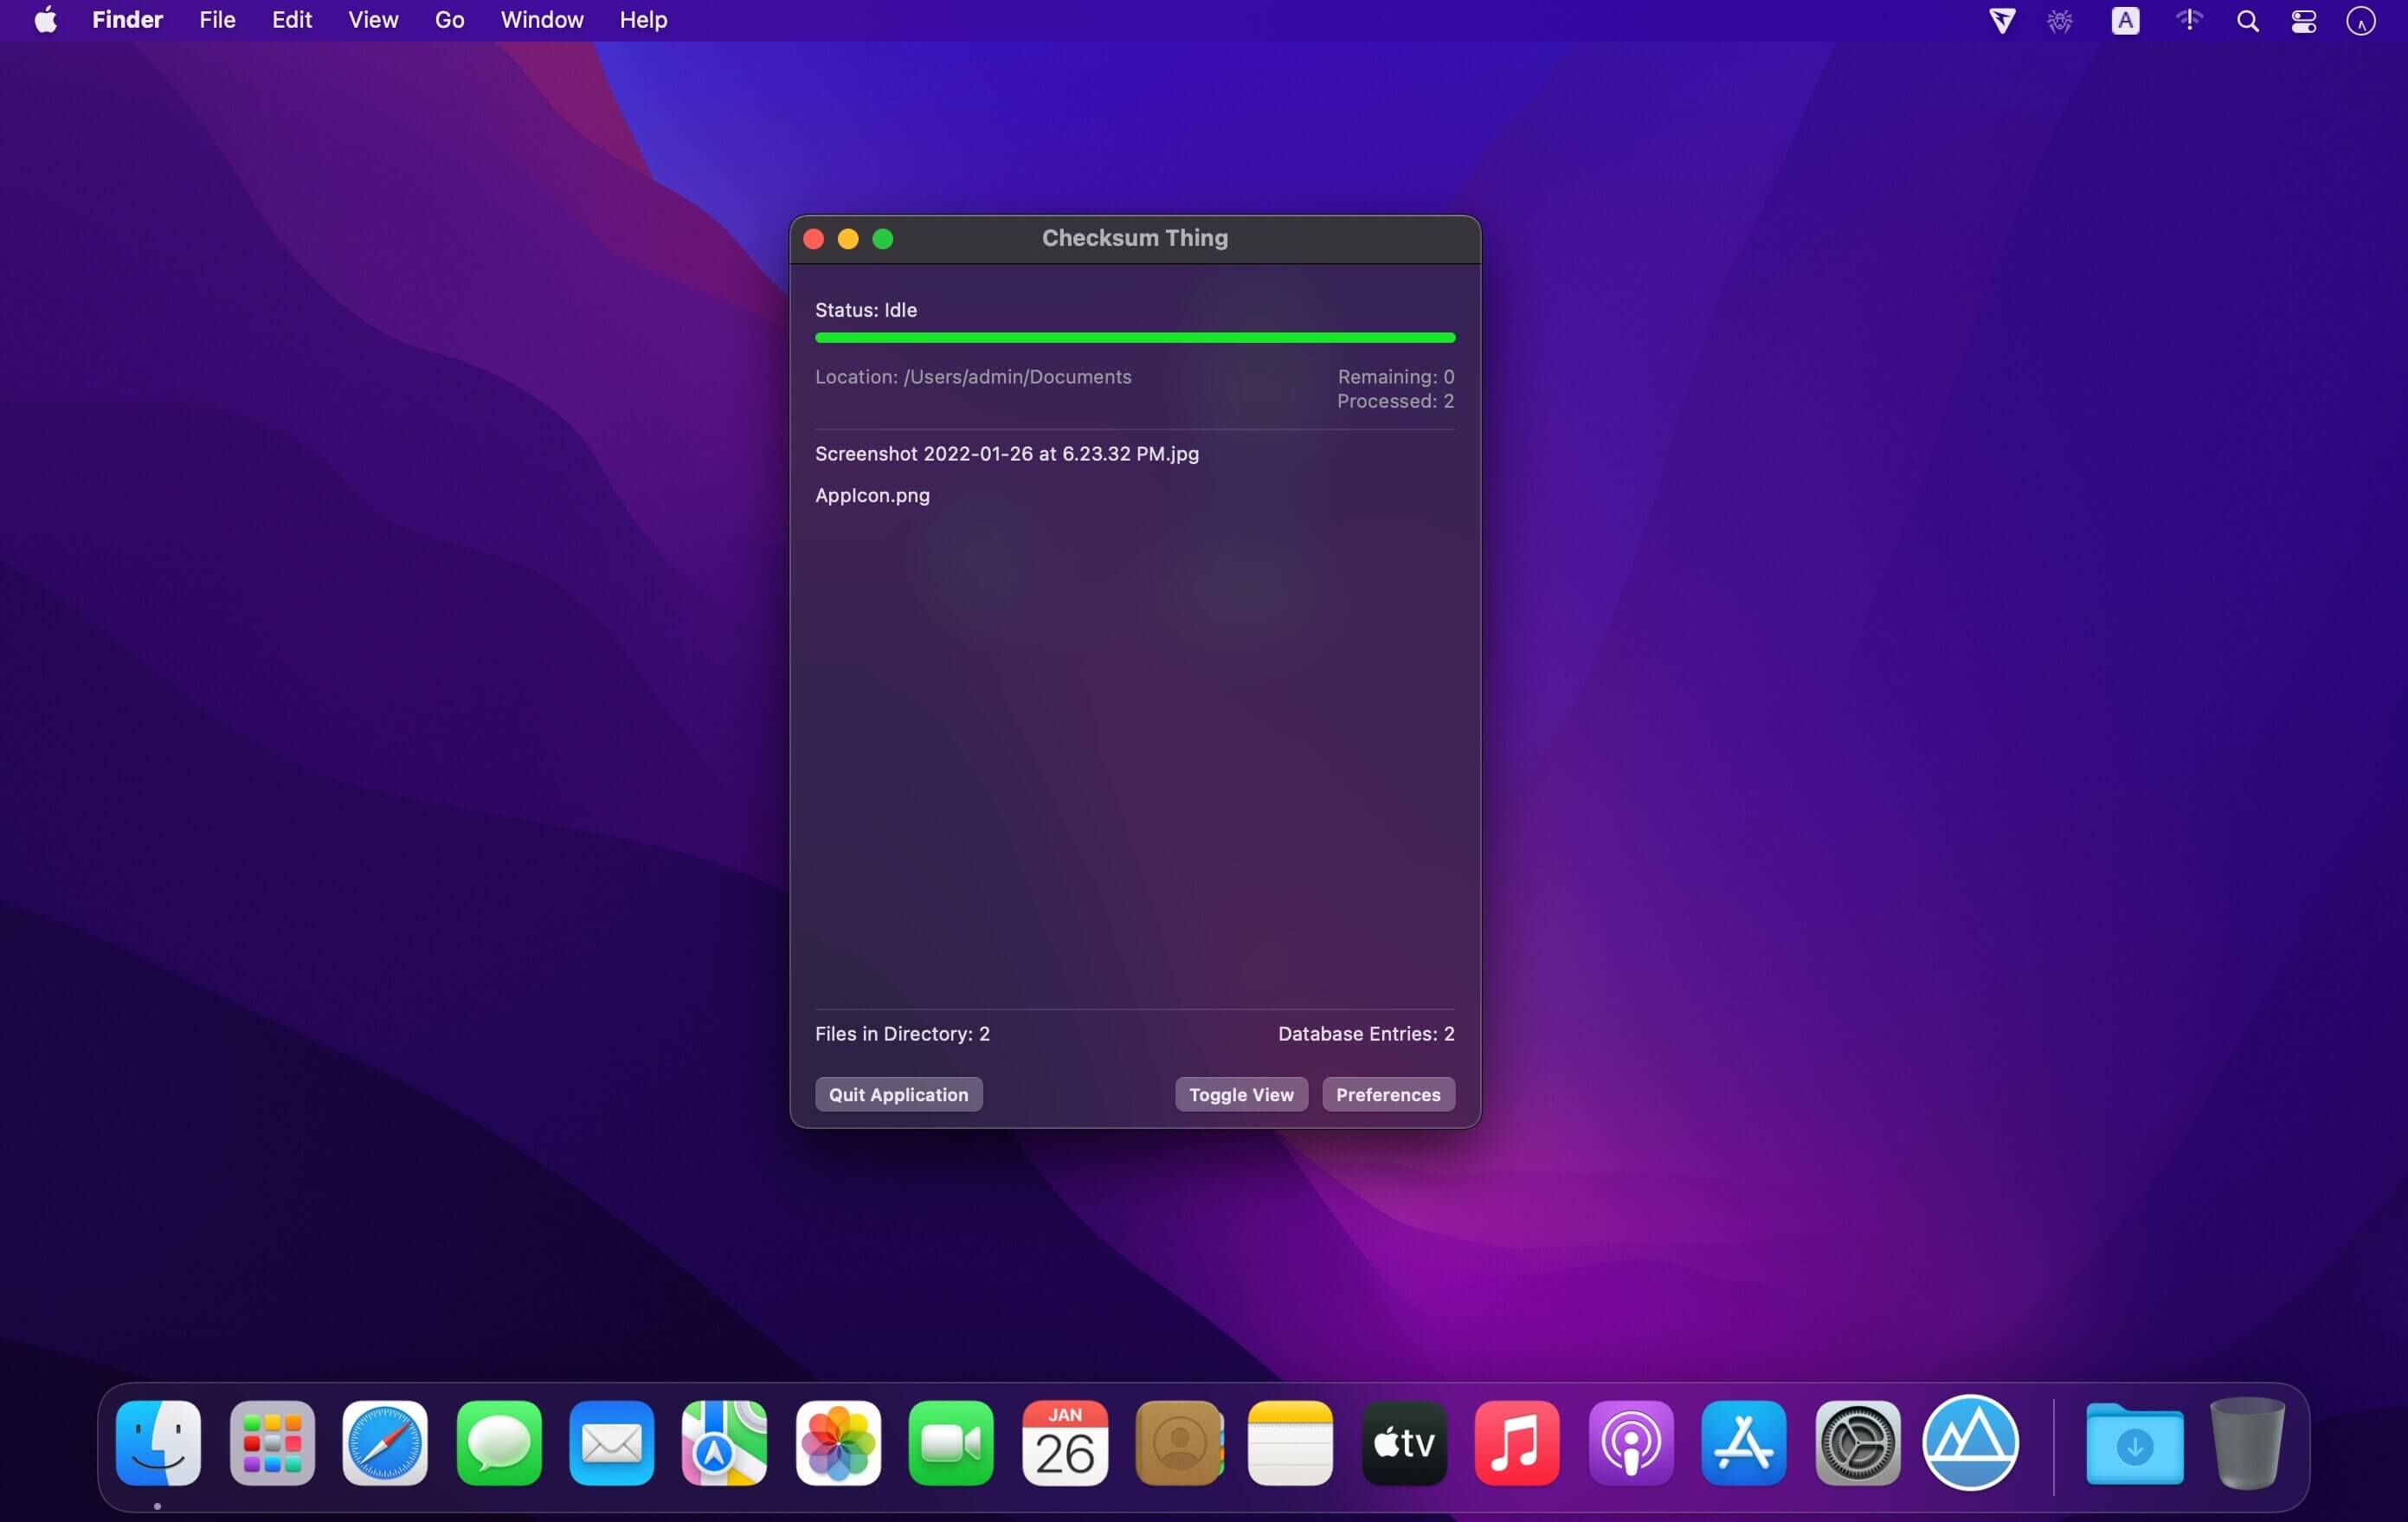The height and width of the screenshot is (1522, 2408).
Task: Open the Preferences button
Action: (x=1387, y=1094)
